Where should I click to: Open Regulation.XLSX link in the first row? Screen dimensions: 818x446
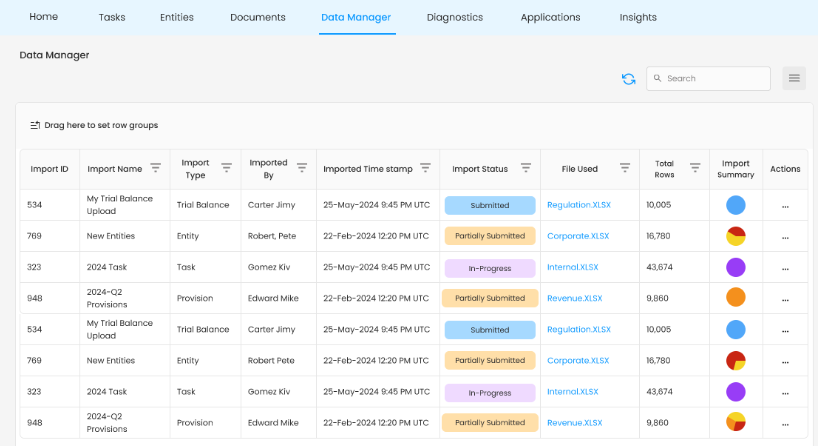[579, 205]
